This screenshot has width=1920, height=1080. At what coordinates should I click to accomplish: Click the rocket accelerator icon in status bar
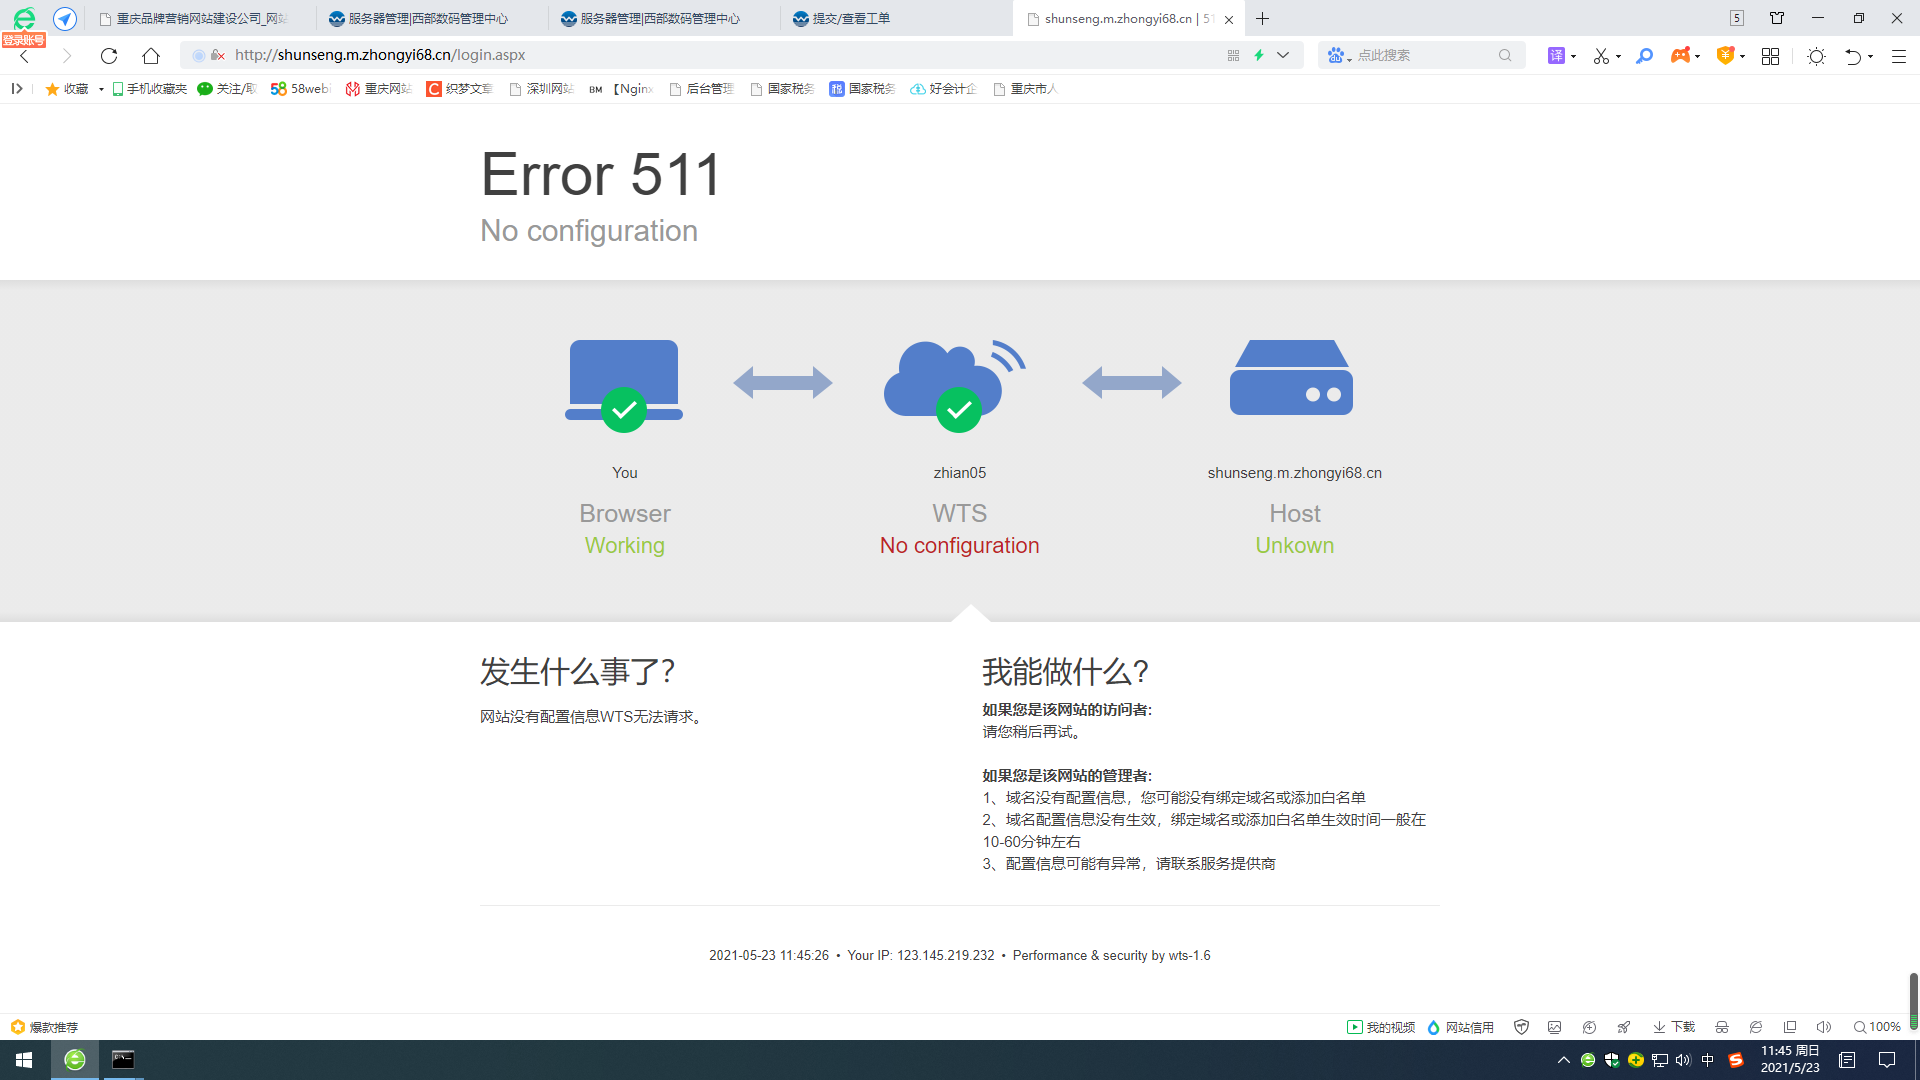[x=1624, y=1027]
